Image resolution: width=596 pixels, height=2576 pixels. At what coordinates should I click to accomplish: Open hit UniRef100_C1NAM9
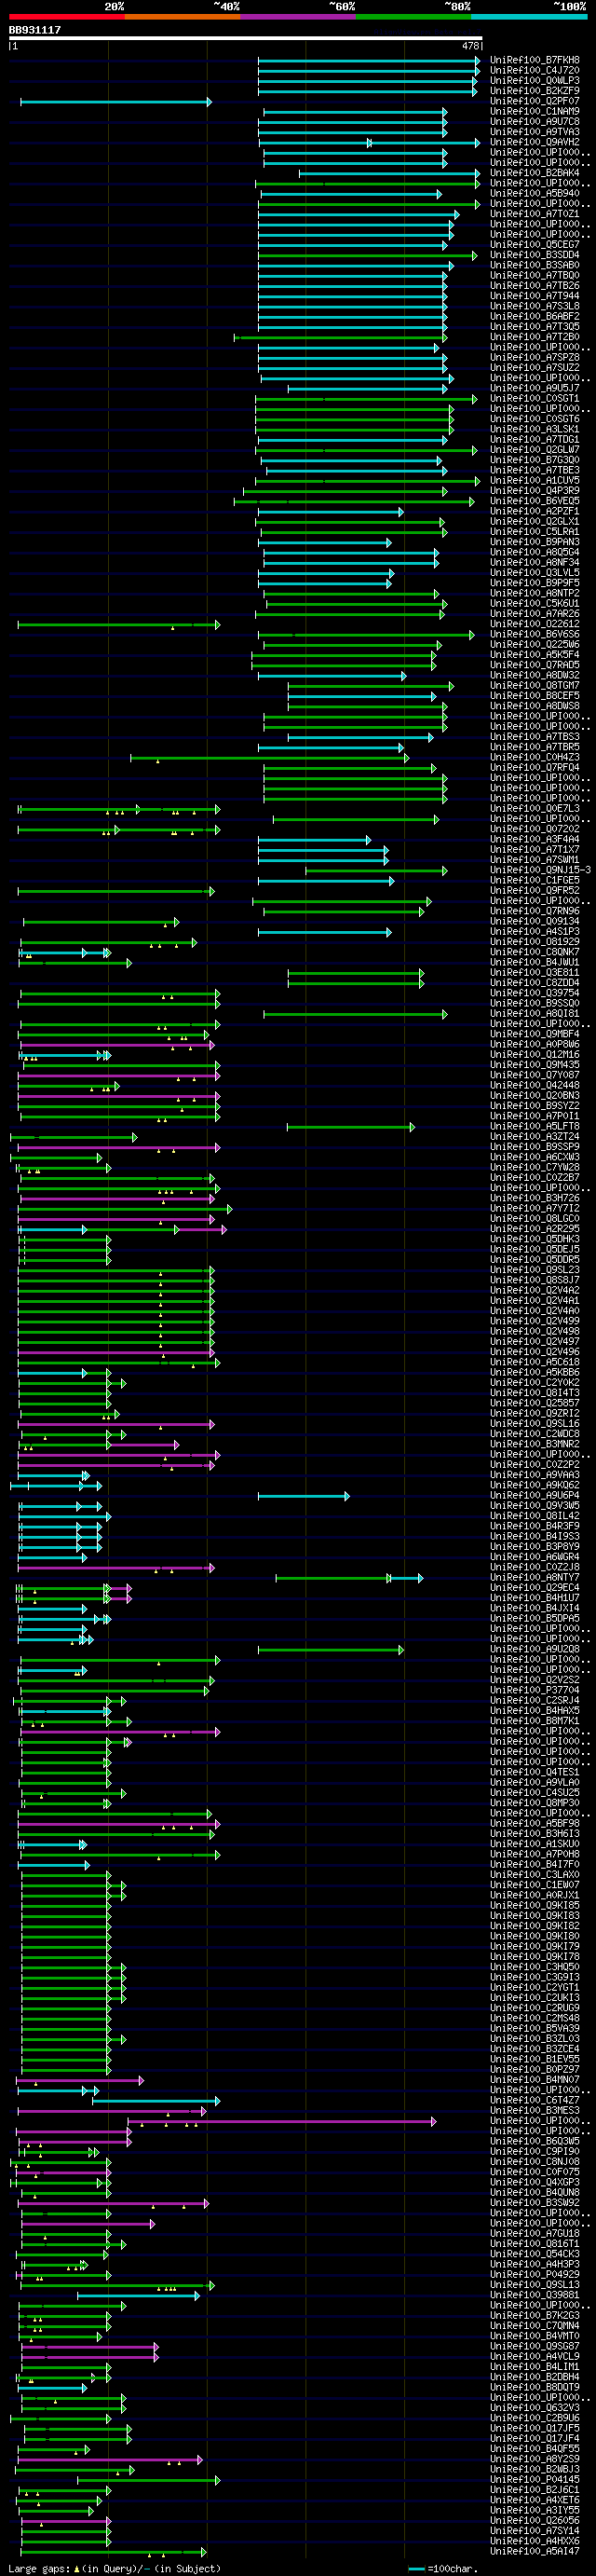(x=534, y=111)
